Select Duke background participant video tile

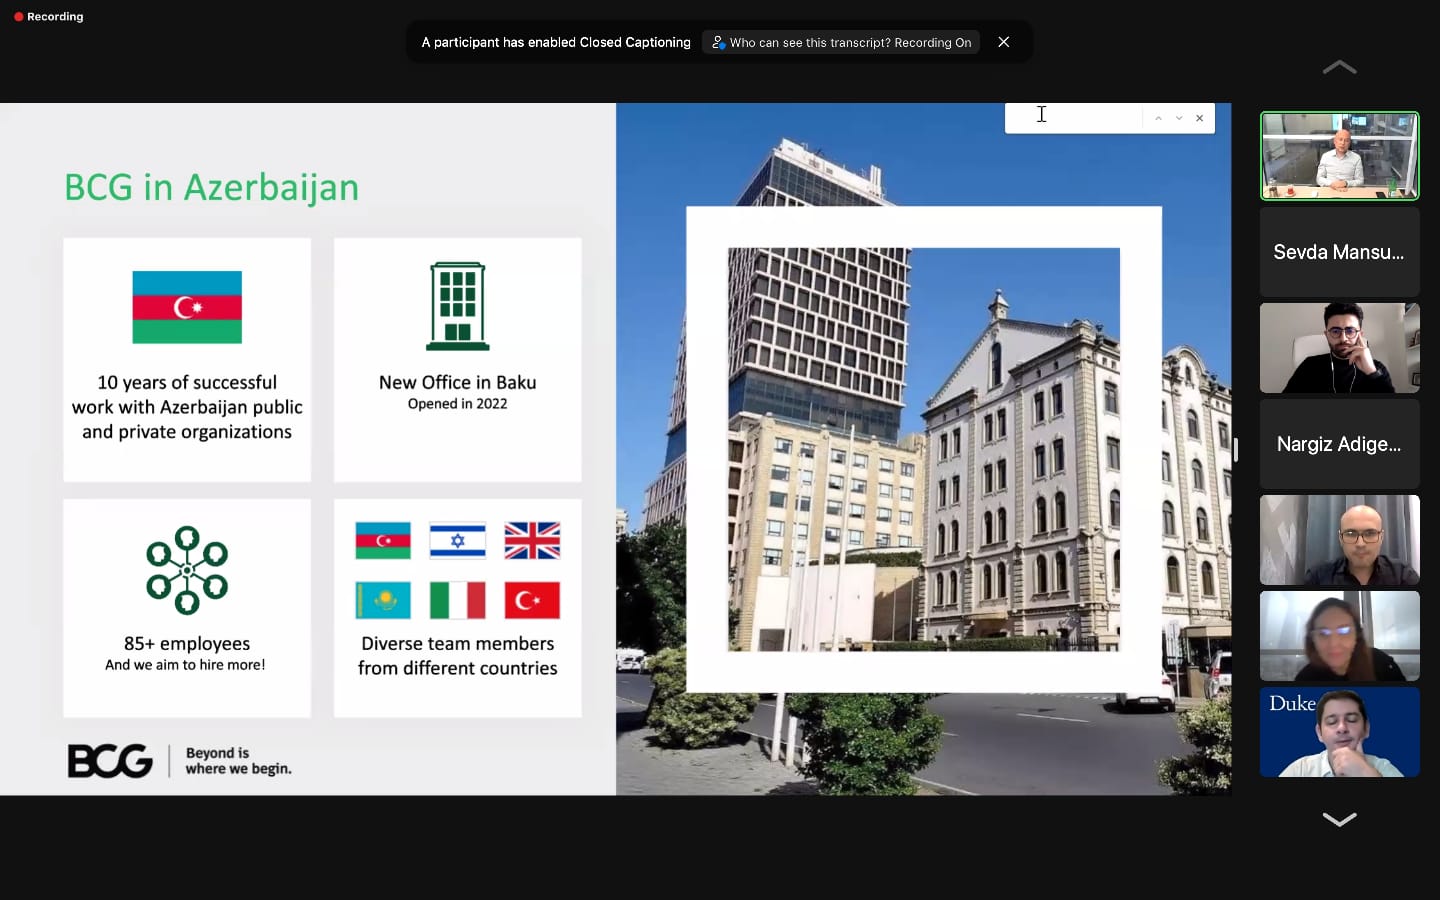coord(1339,732)
